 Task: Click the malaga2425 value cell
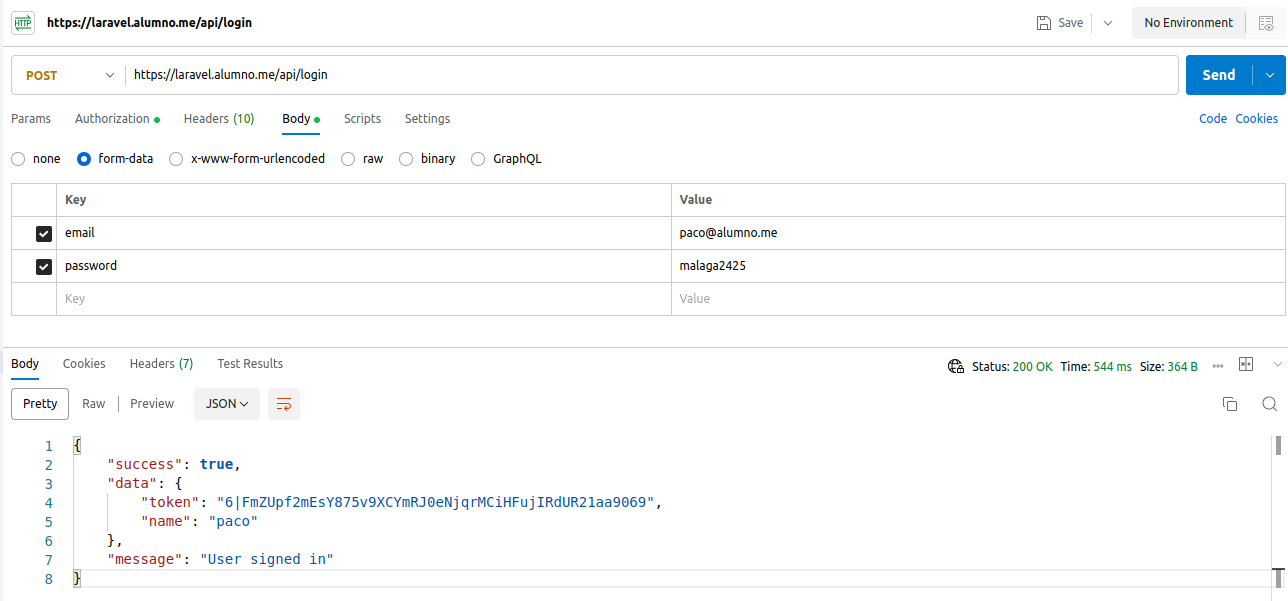click(978, 266)
